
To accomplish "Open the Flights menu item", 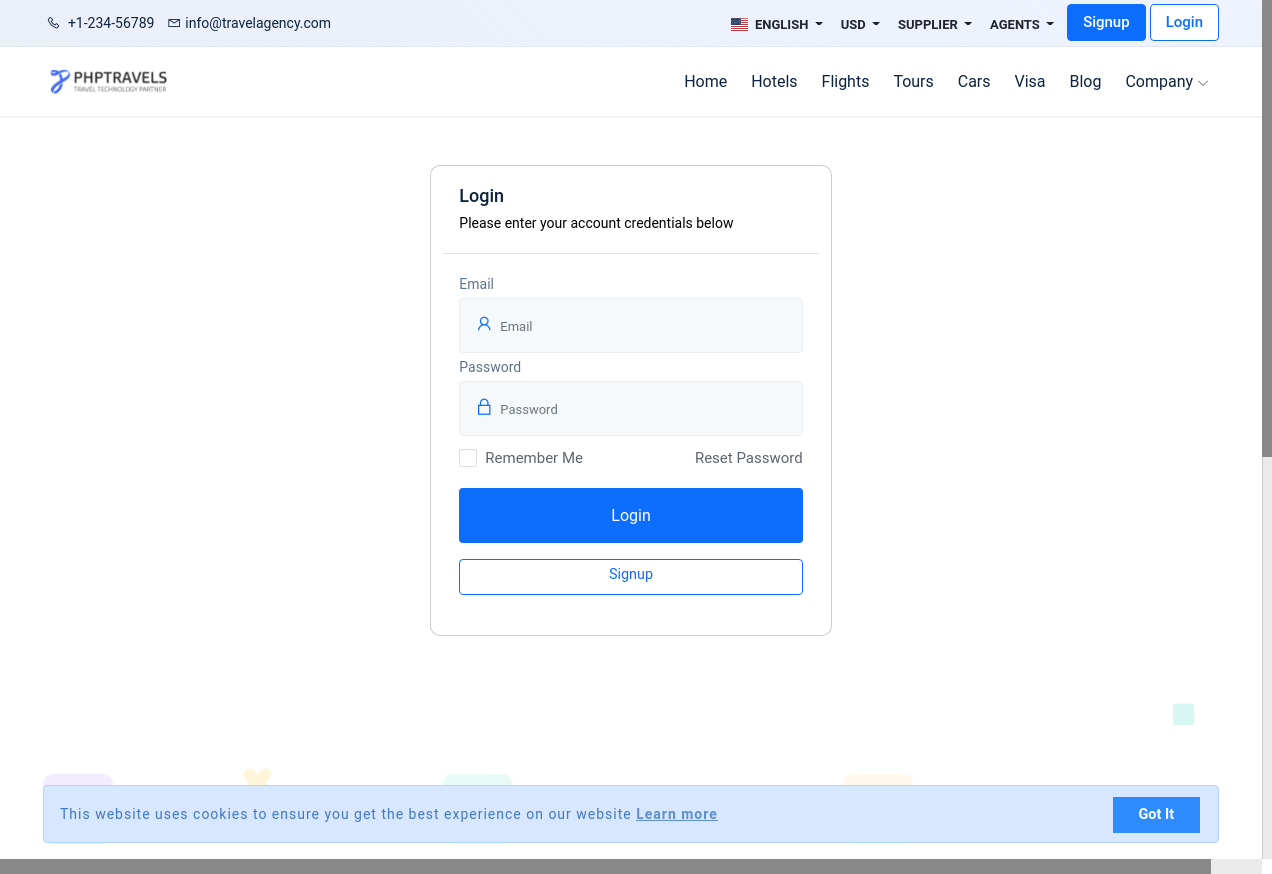I will pyautogui.click(x=845, y=82).
